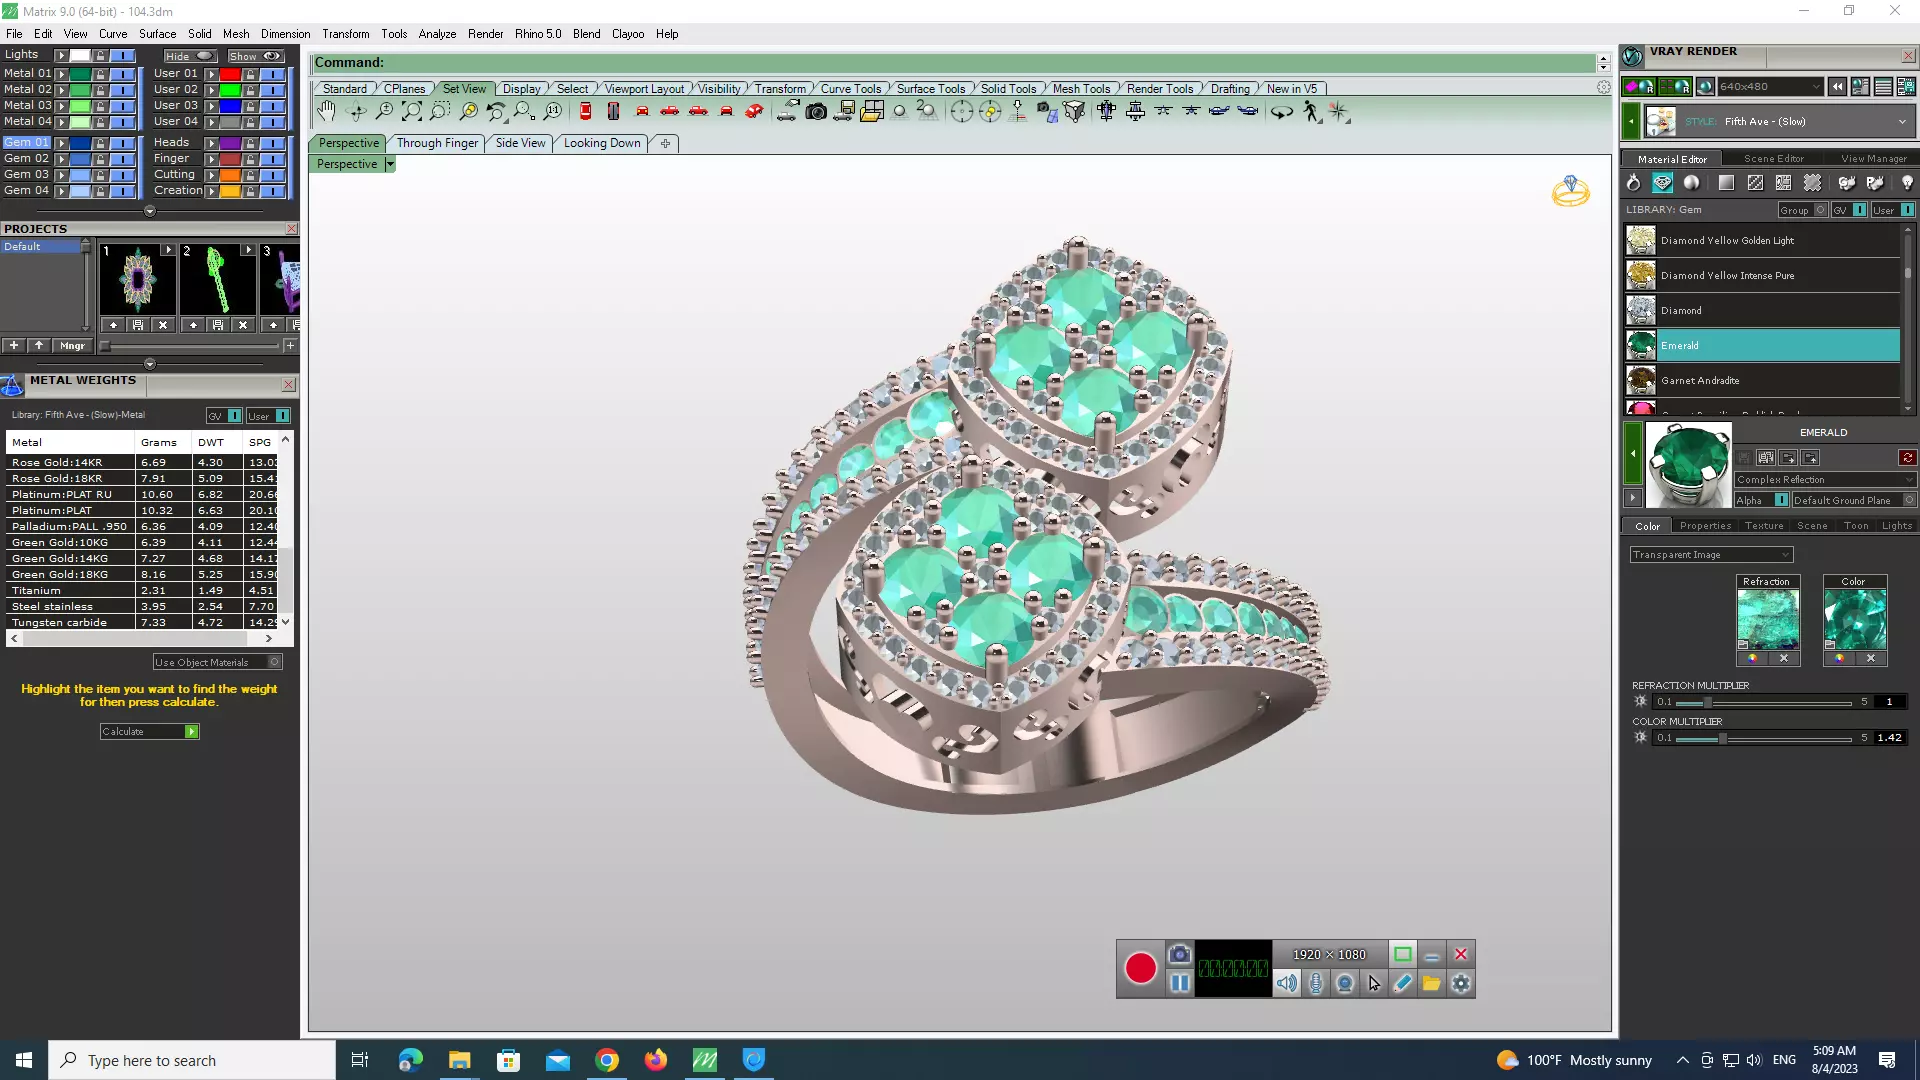
Task: Adjust the Color Multiplier slider
Action: click(x=1722, y=739)
